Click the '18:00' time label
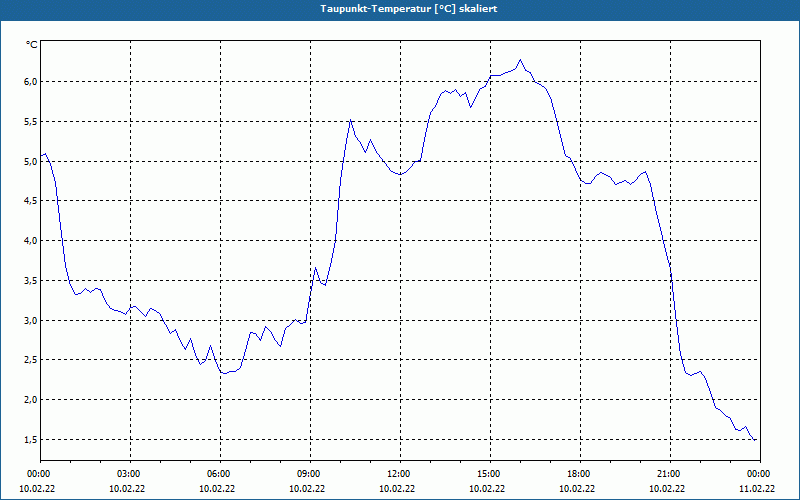Image resolution: width=800 pixels, height=500 pixels. [x=577, y=474]
